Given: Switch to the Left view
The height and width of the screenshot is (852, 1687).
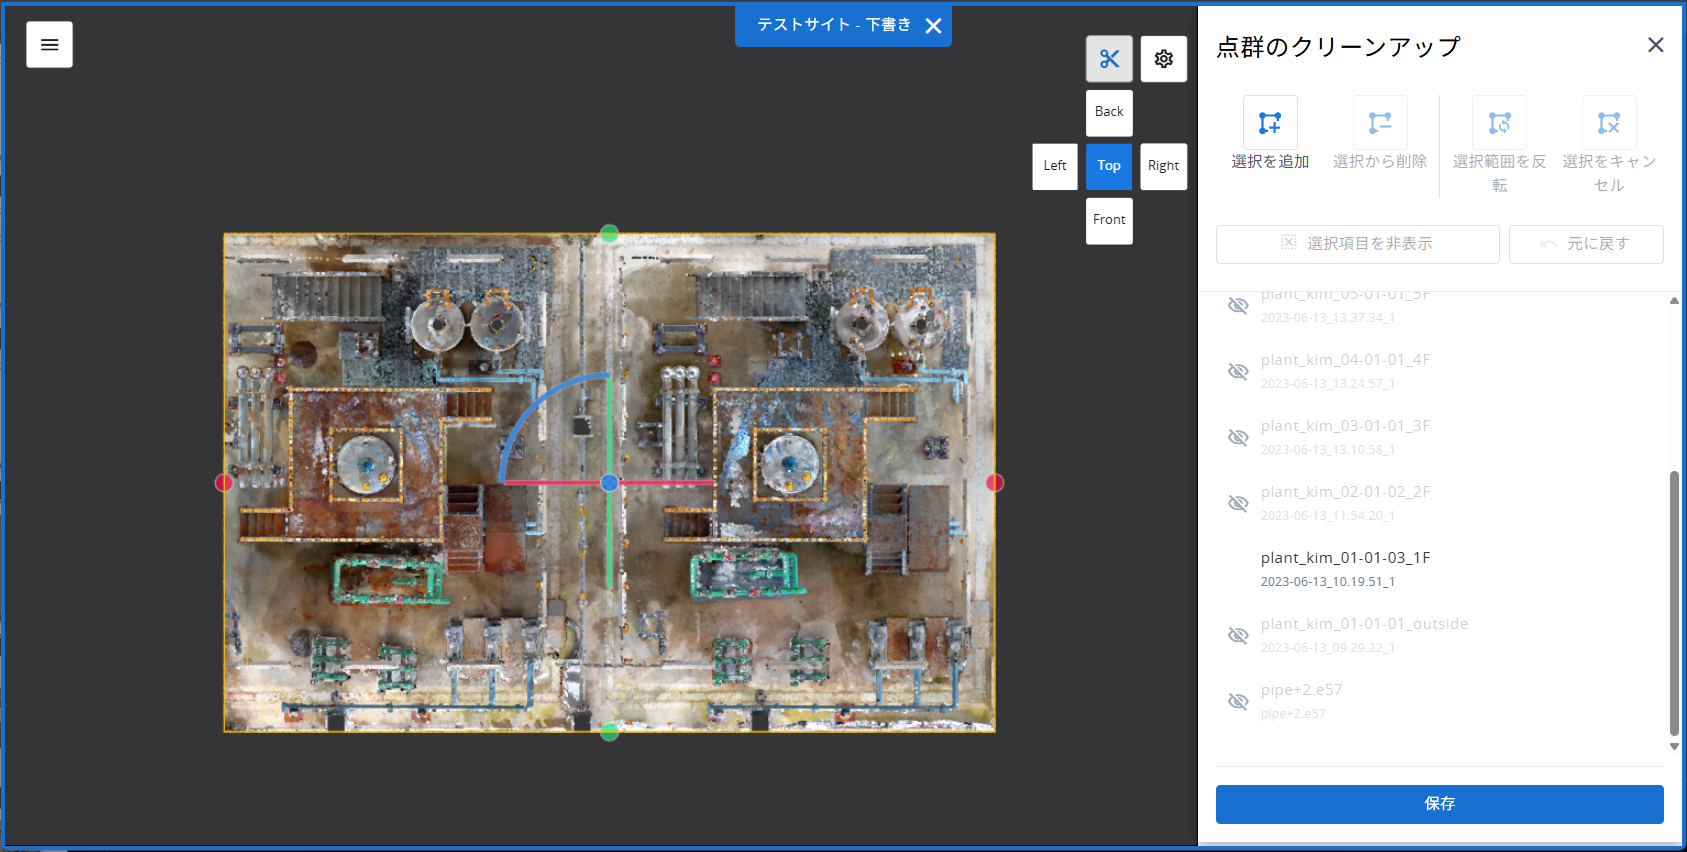Looking at the screenshot, I should (1055, 167).
